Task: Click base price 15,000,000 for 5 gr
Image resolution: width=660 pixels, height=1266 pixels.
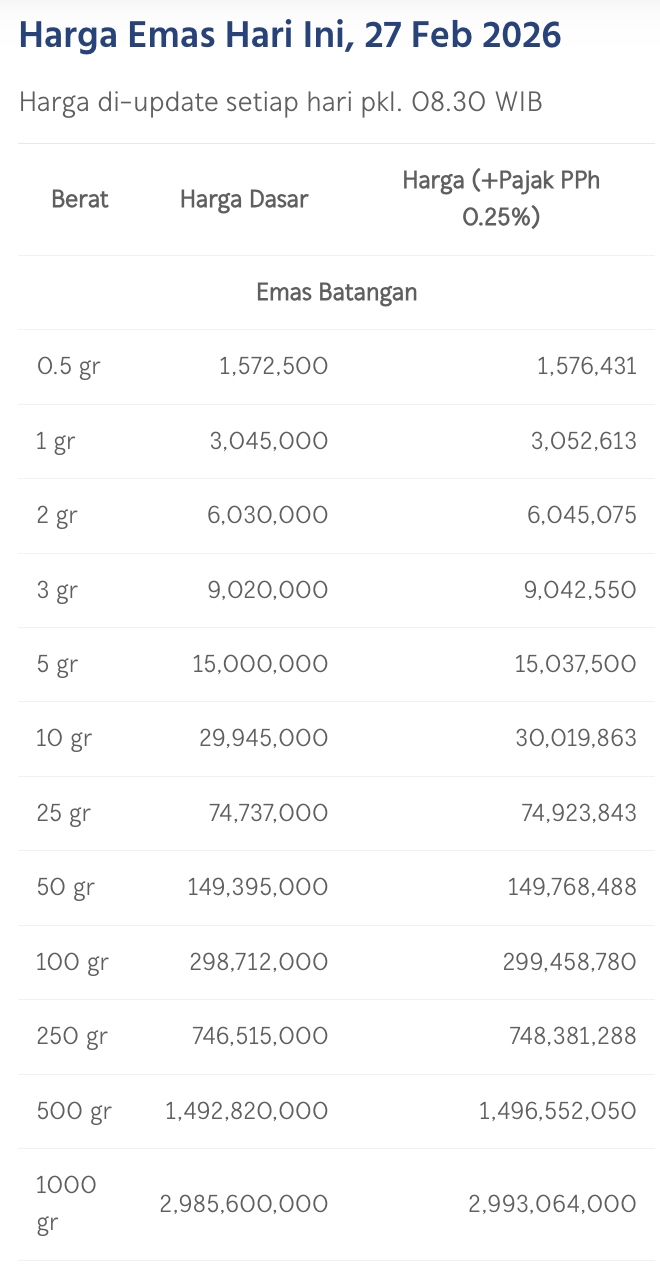Action: tap(260, 665)
